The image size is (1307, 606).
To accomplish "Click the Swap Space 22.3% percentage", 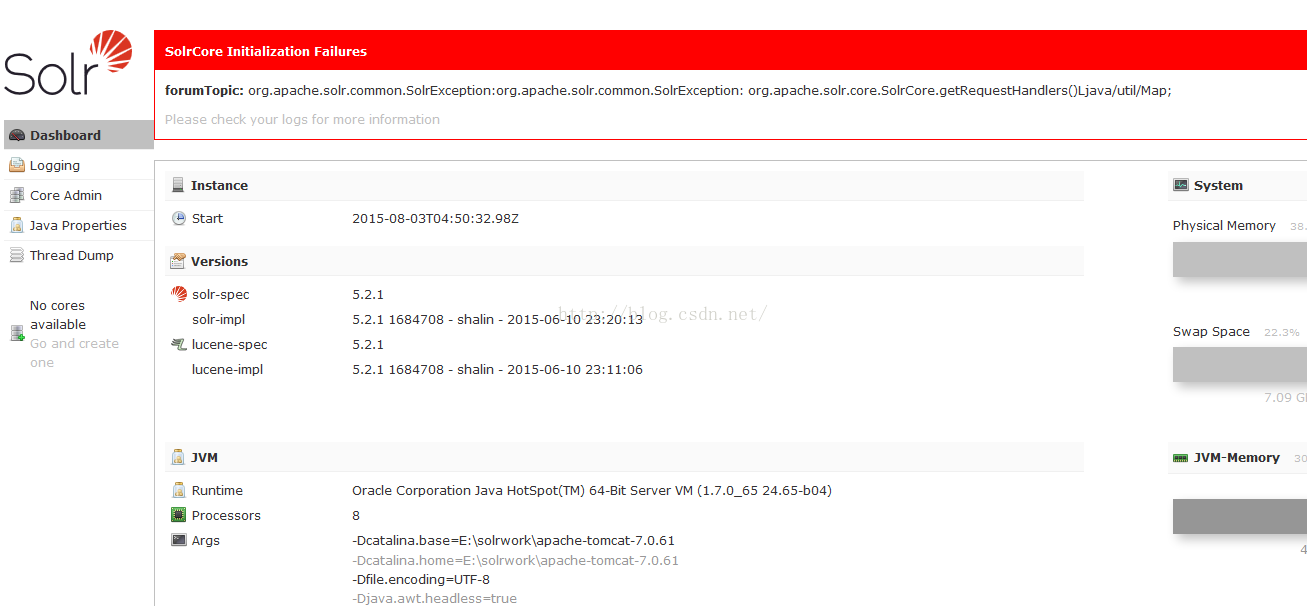I will 1282,332.
